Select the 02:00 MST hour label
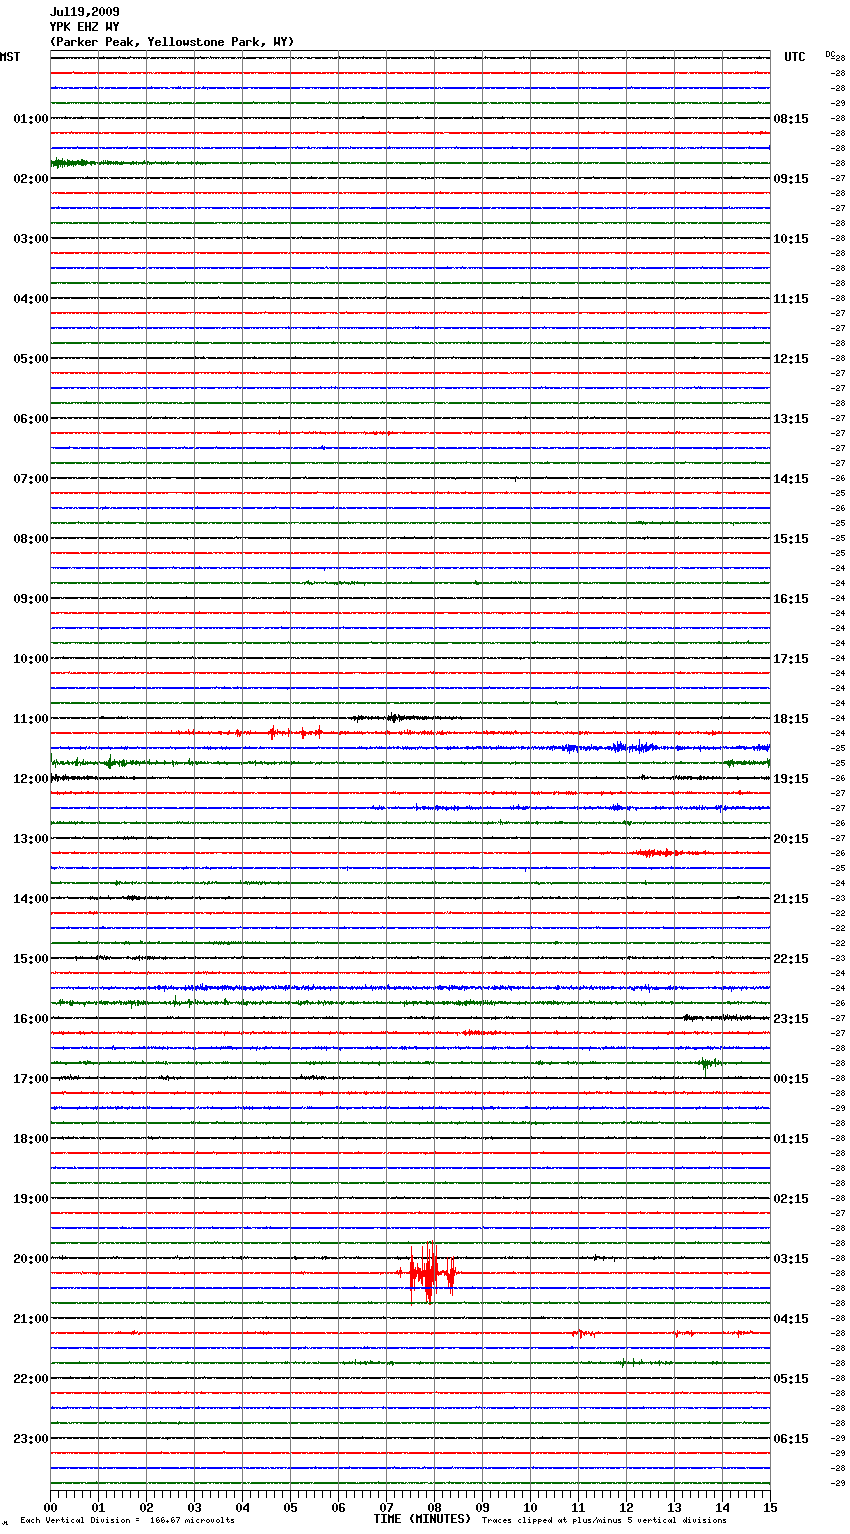This screenshot has height=1534, width=850. click(31, 179)
